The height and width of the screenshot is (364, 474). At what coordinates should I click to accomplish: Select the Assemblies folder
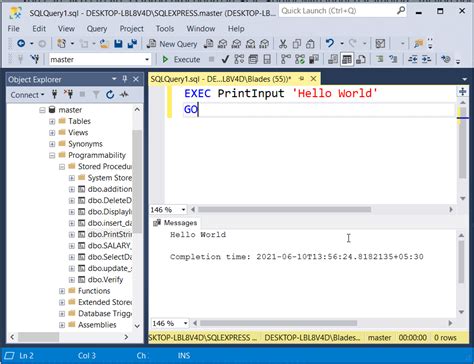(97, 325)
